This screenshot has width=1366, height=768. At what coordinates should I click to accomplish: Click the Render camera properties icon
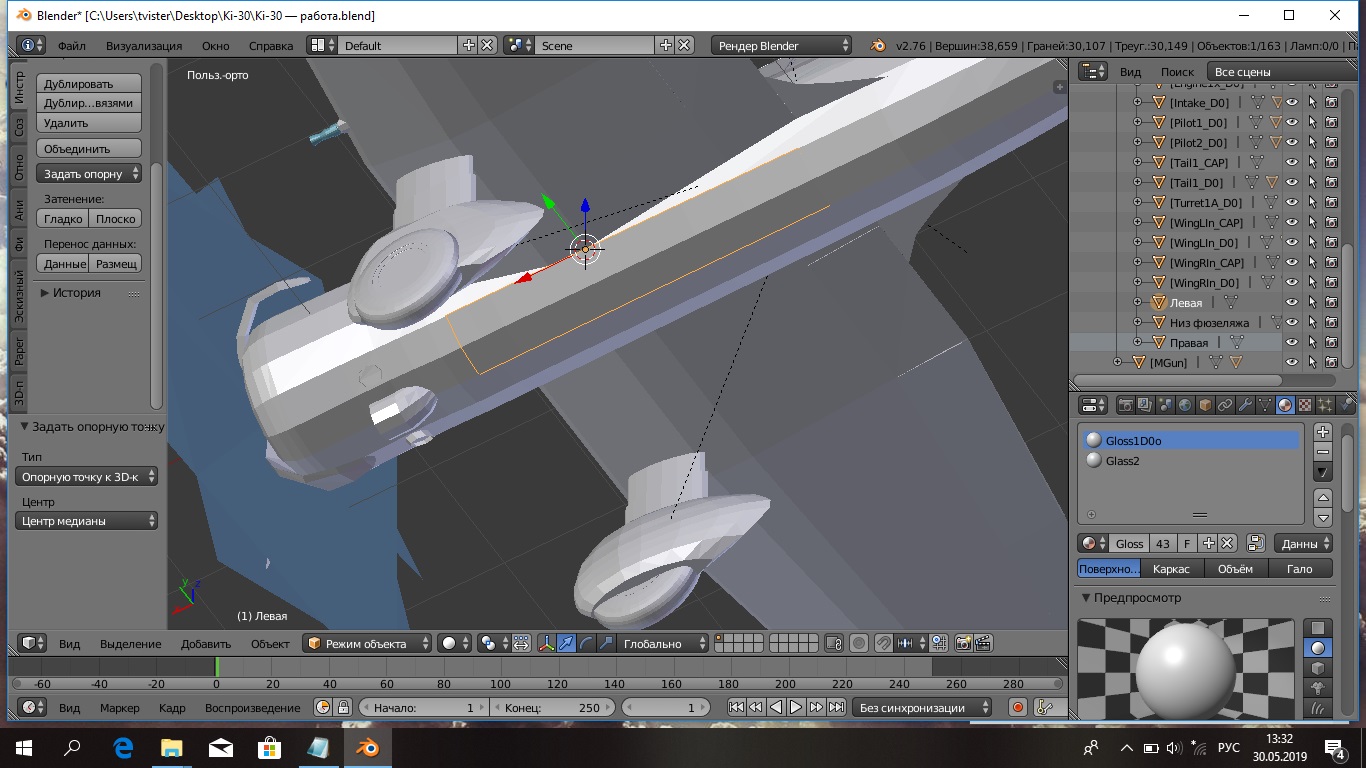click(1126, 405)
